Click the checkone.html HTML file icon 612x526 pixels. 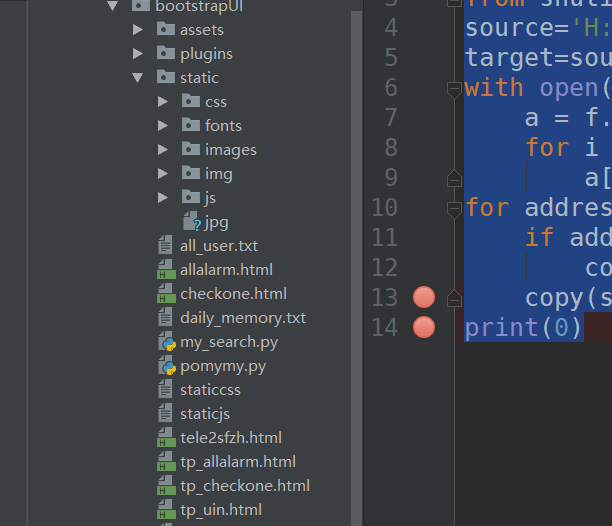tap(166, 293)
